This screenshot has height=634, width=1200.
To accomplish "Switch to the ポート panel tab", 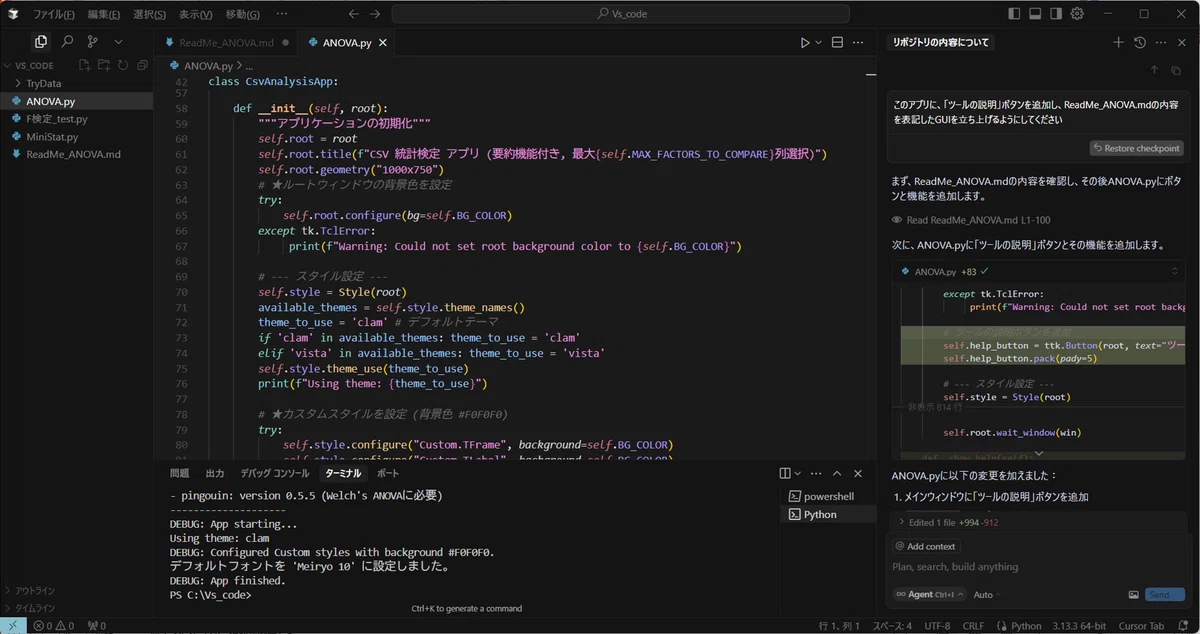I will tap(388, 473).
